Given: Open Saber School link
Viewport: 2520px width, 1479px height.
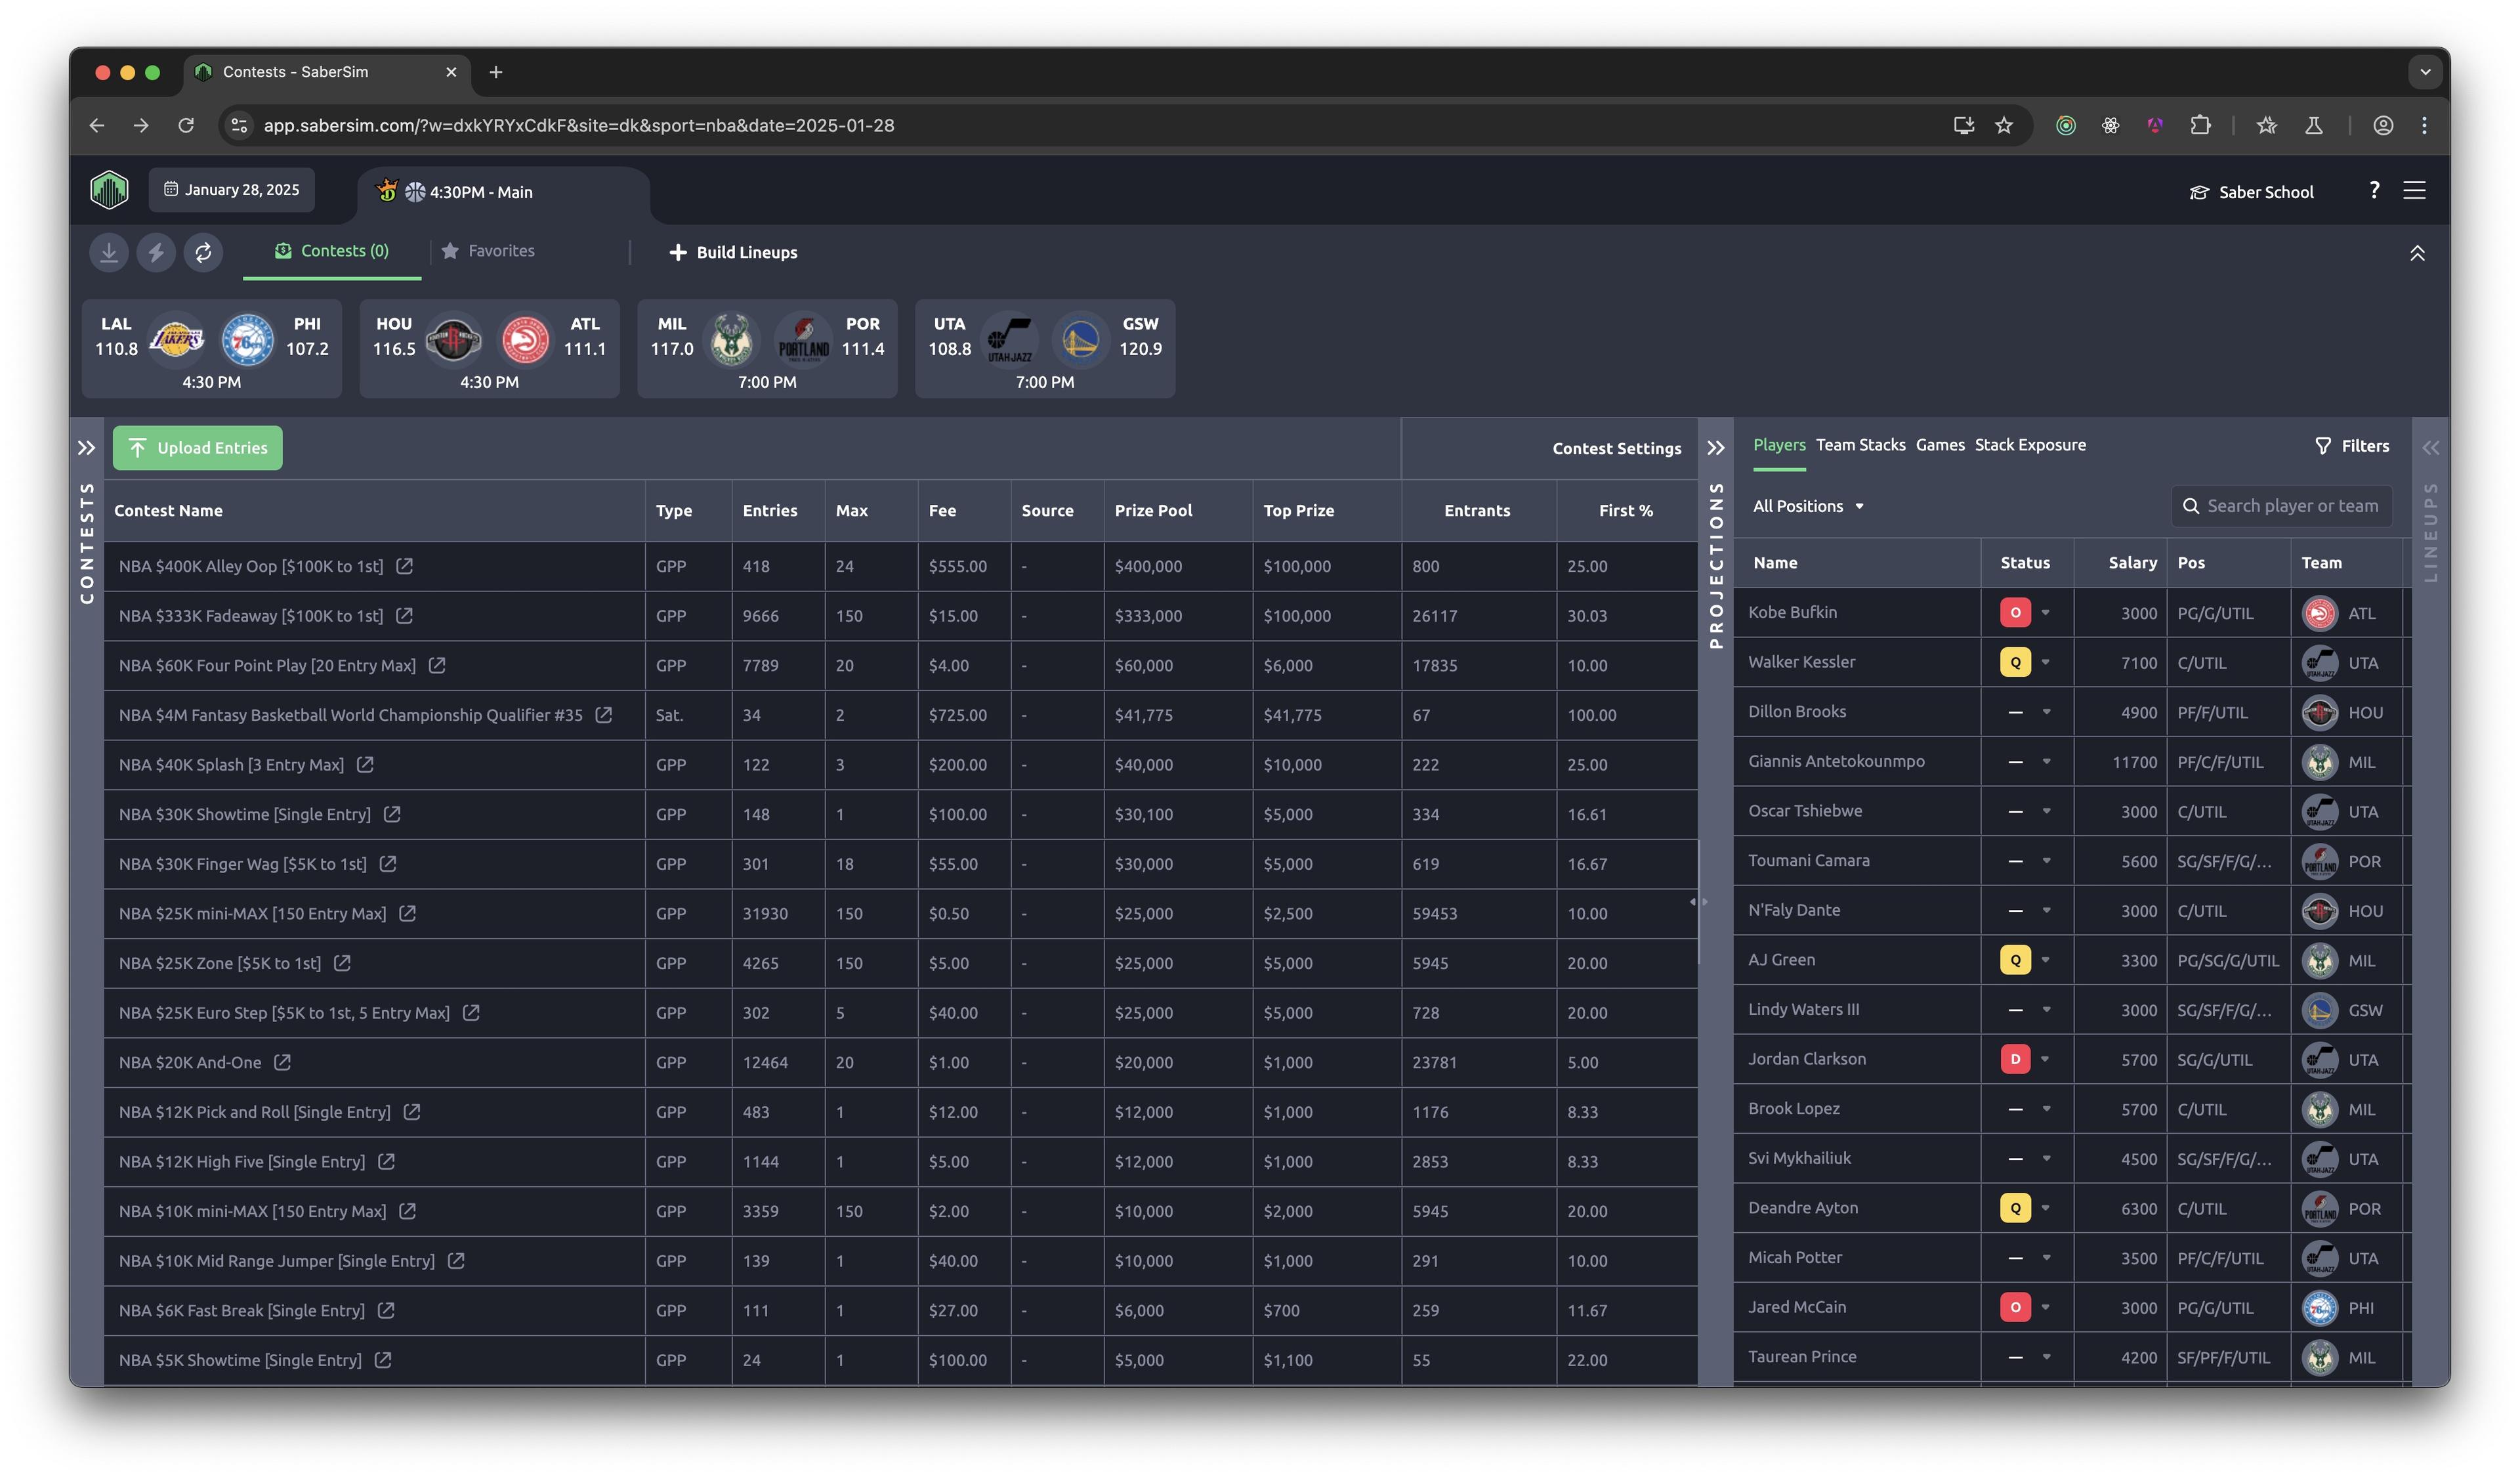Looking at the screenshot, I should 2252,192.
